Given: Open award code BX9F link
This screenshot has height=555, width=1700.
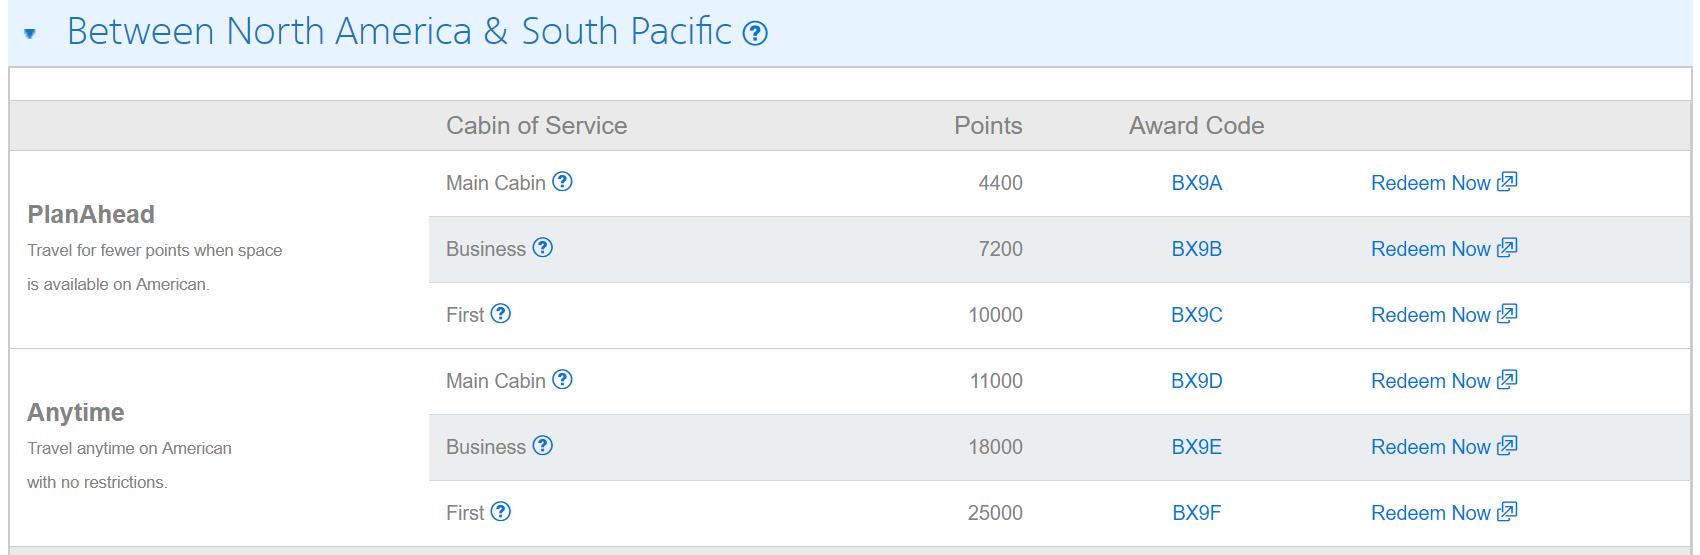Looking at the screenshot, I should coord(1196,513).
